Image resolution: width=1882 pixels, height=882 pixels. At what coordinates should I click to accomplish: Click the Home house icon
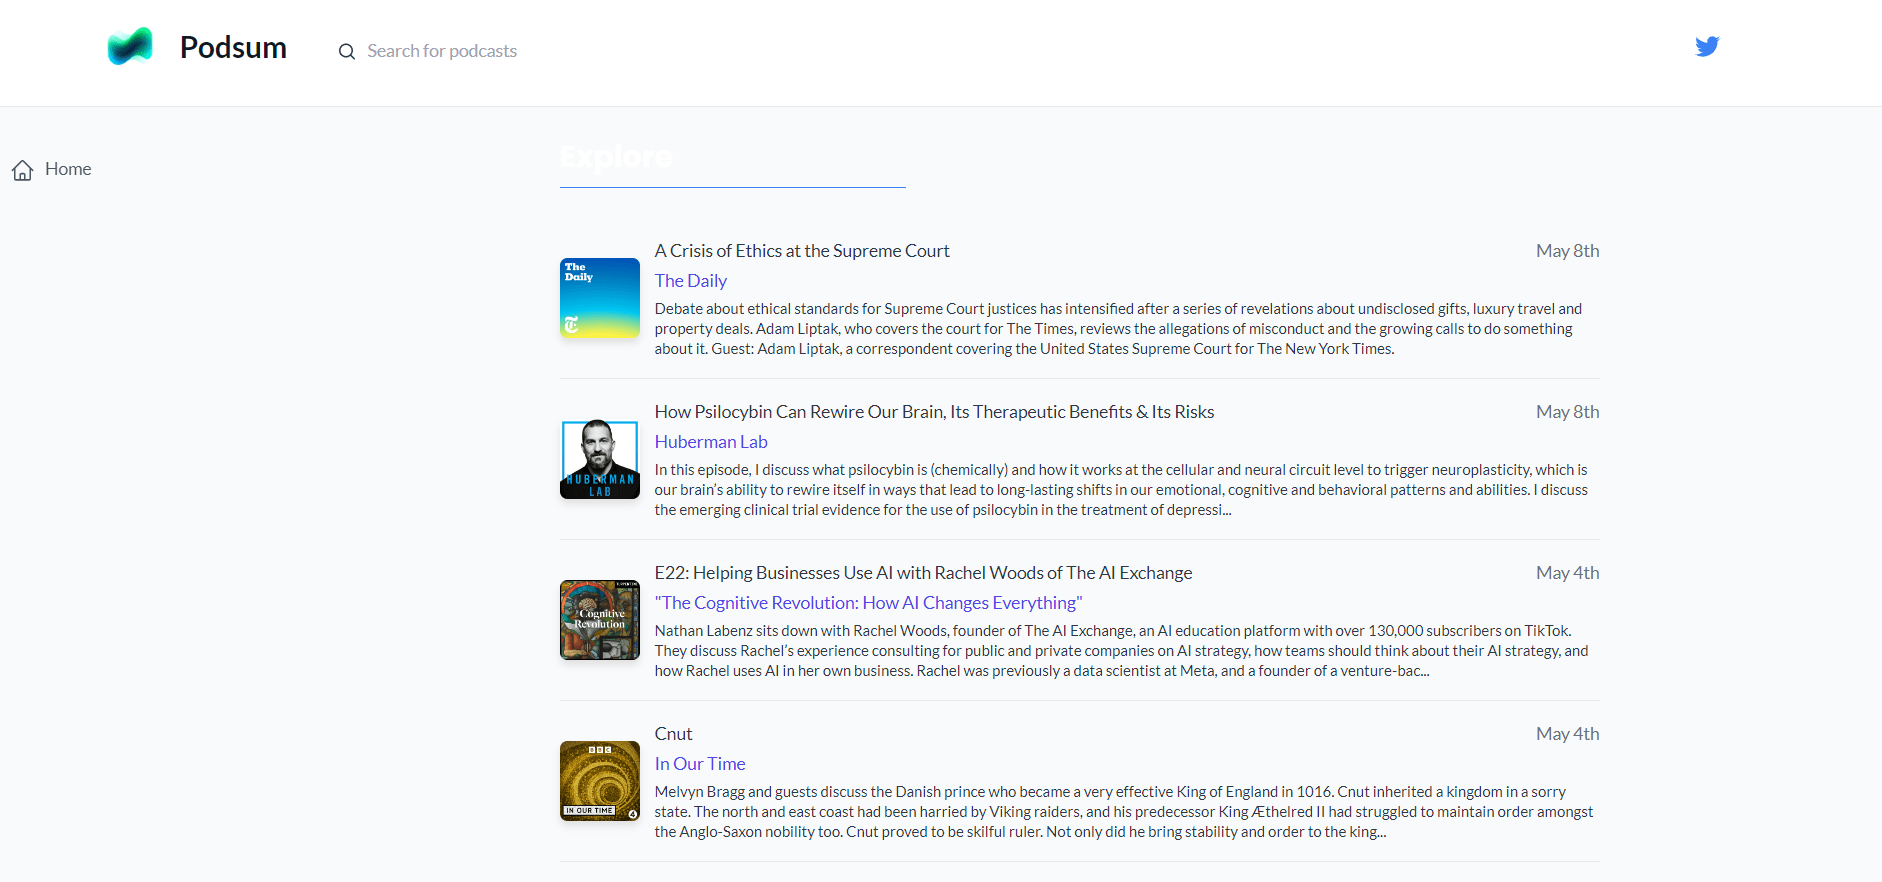tap(23, 170)
